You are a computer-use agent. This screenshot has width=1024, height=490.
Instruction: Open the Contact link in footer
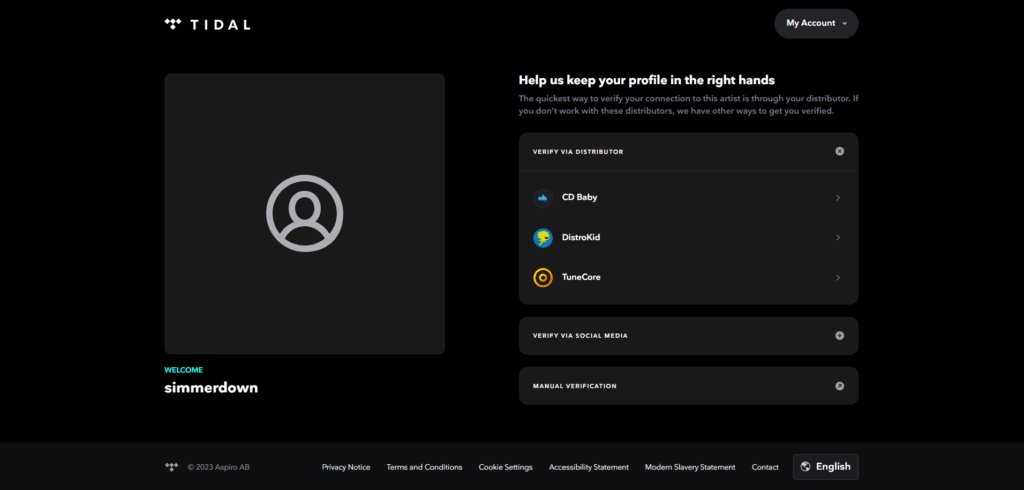765,467
